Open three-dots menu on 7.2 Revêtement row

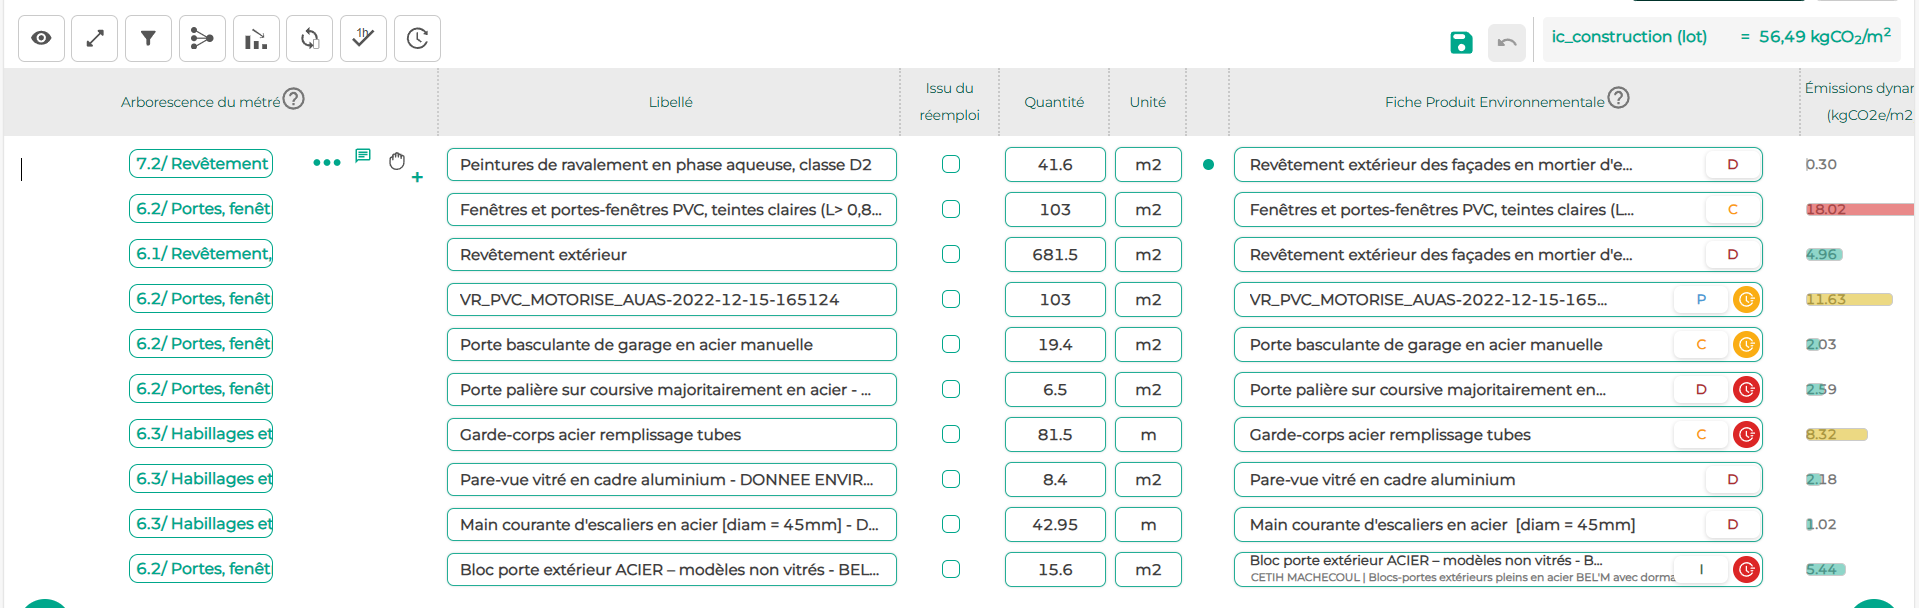[x=326, y=162]
